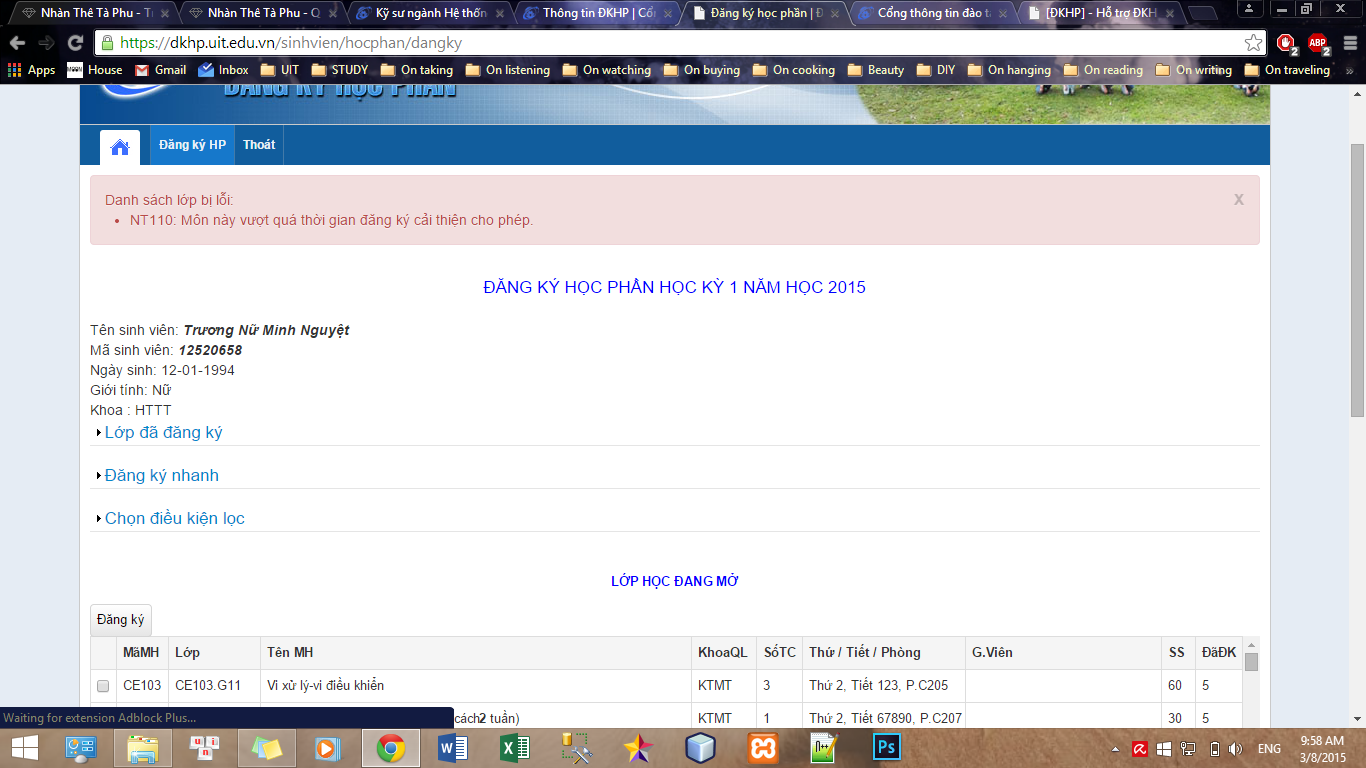Open the XAMPP icon in the taskbar
The width and height of the screenshot is (1366, 768).
point(763,747)
